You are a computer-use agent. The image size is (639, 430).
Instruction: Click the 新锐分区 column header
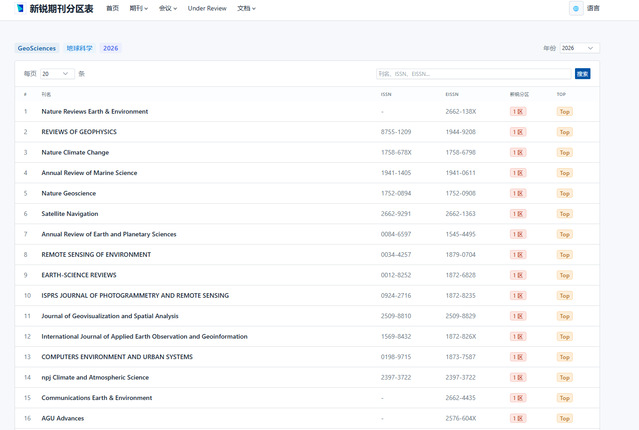tap(519, 94)
